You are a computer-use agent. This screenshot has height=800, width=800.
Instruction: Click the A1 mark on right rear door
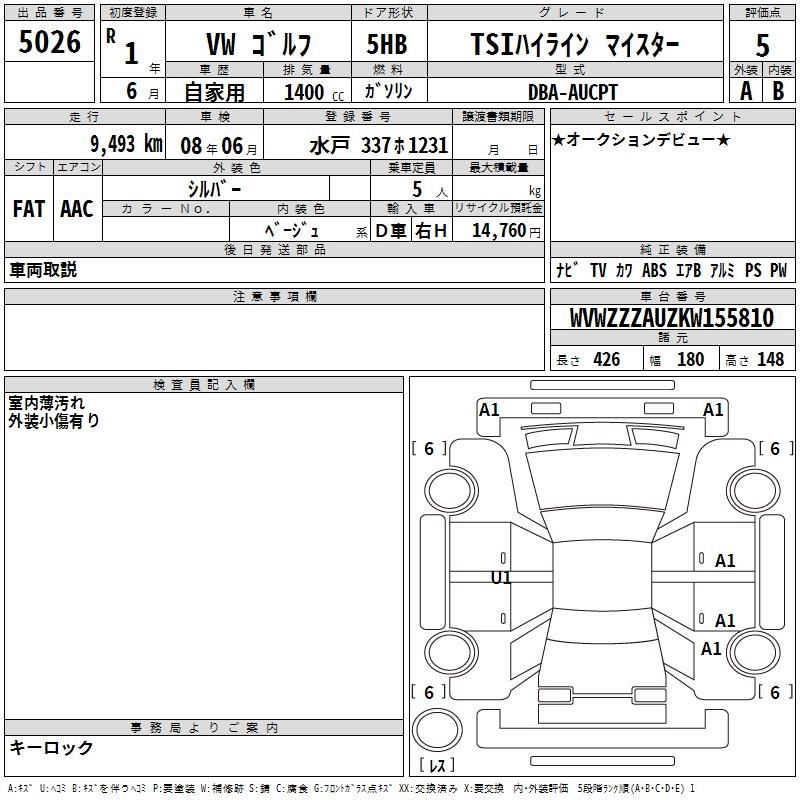point(724,620)
